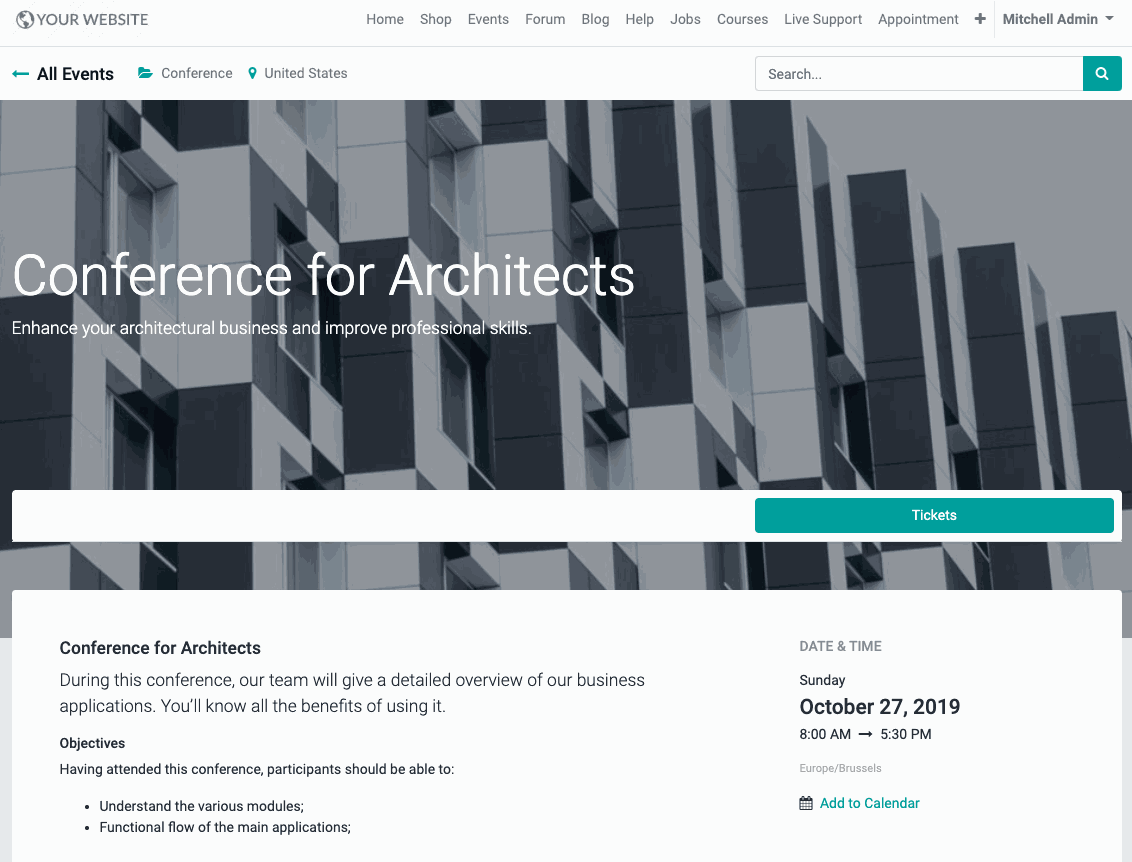Click the calendar icon near Add to Calendar

point(806,803)
